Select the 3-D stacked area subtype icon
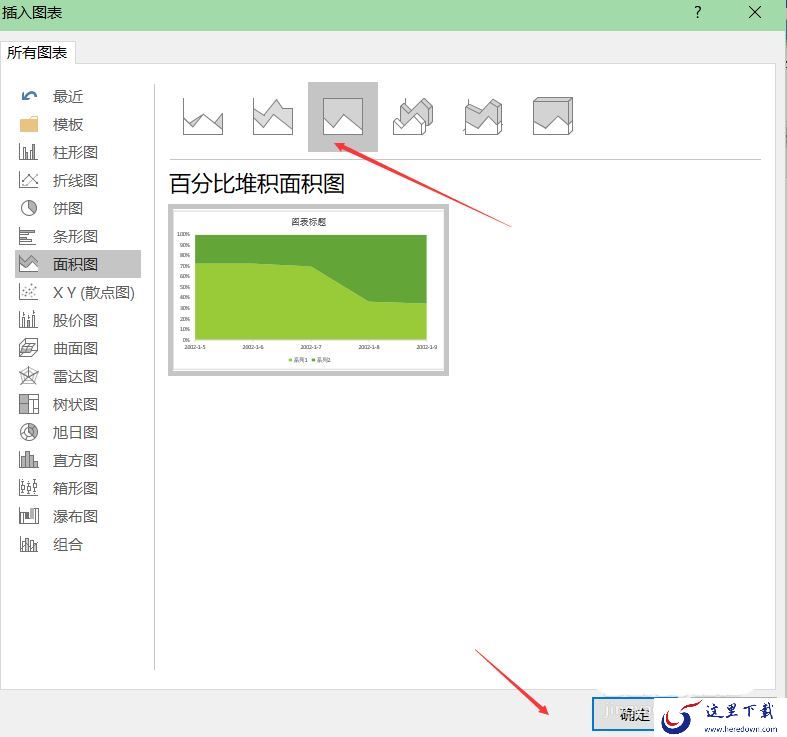787x737 pixels. (482, 117)
